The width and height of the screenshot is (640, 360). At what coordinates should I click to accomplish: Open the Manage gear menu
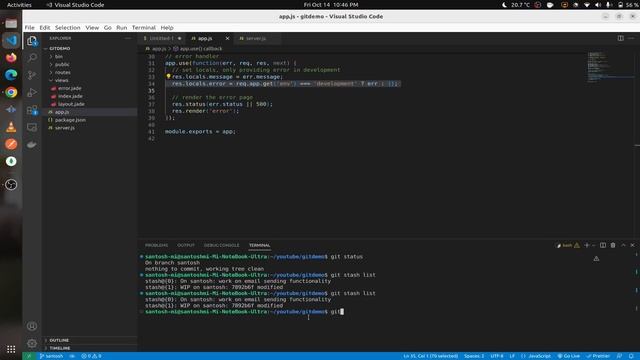(32, 343)
